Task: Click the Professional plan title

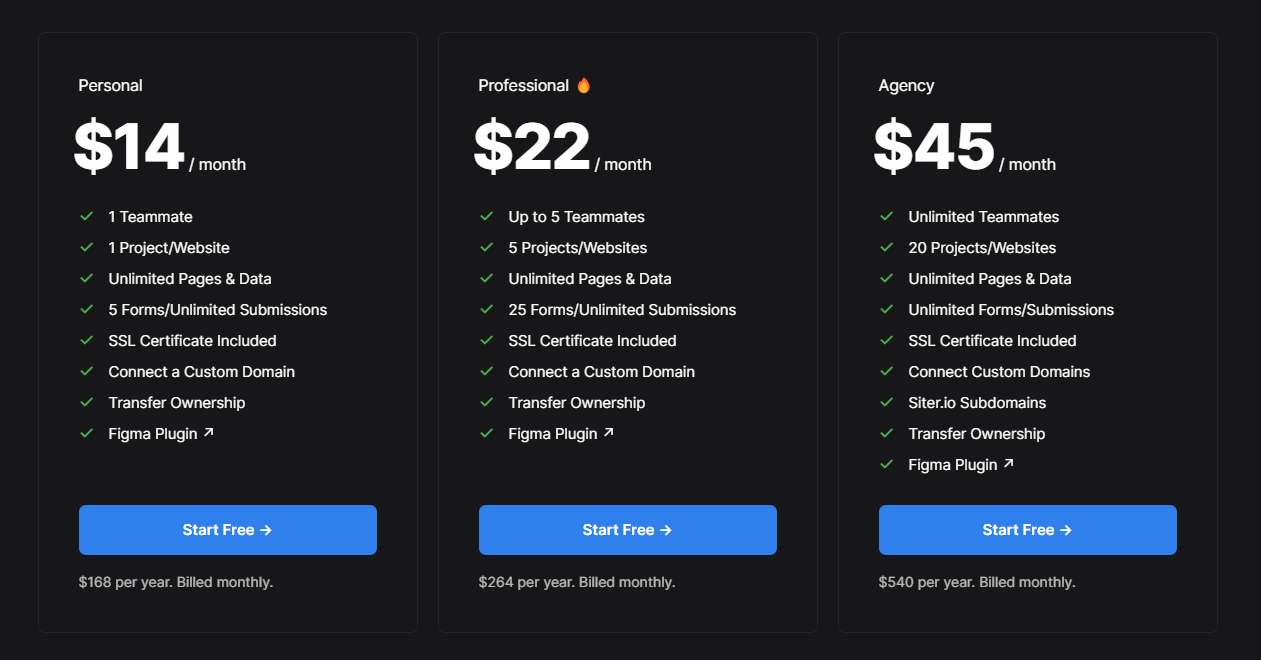Action: (523, 86)
